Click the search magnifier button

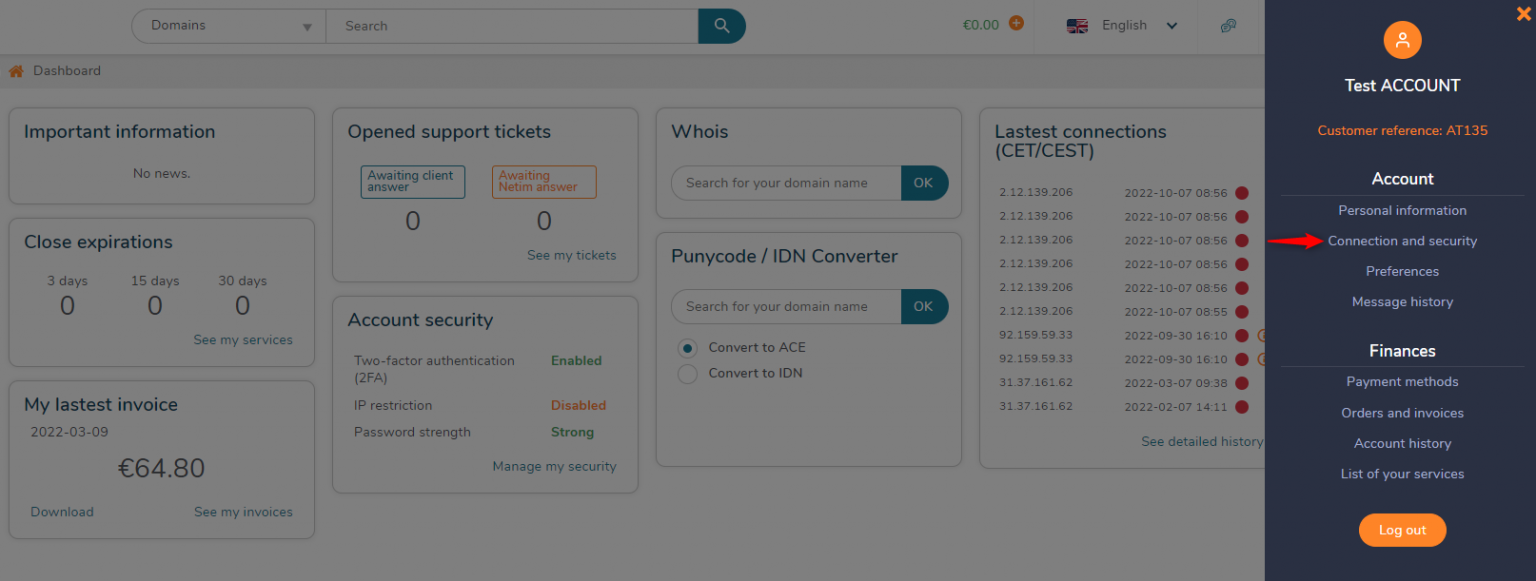[x=721, y=26]
